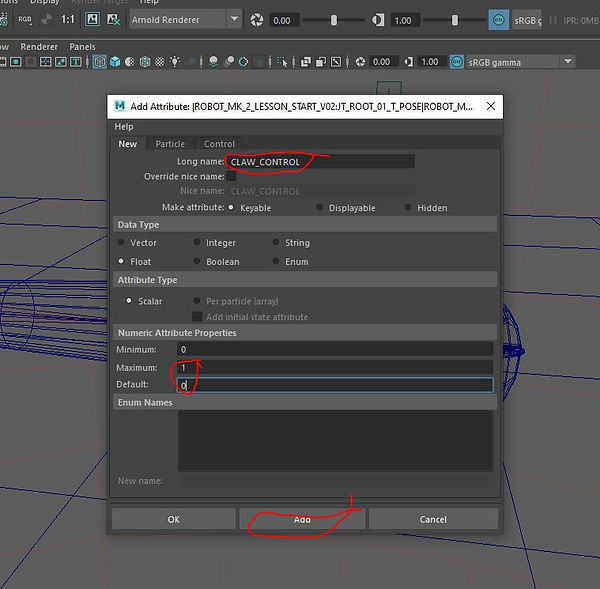Viewport: 600px width, 589px height.
Task: Adjust the render view exposure slider
Action: pyautogui.click(x=334, y=20)
